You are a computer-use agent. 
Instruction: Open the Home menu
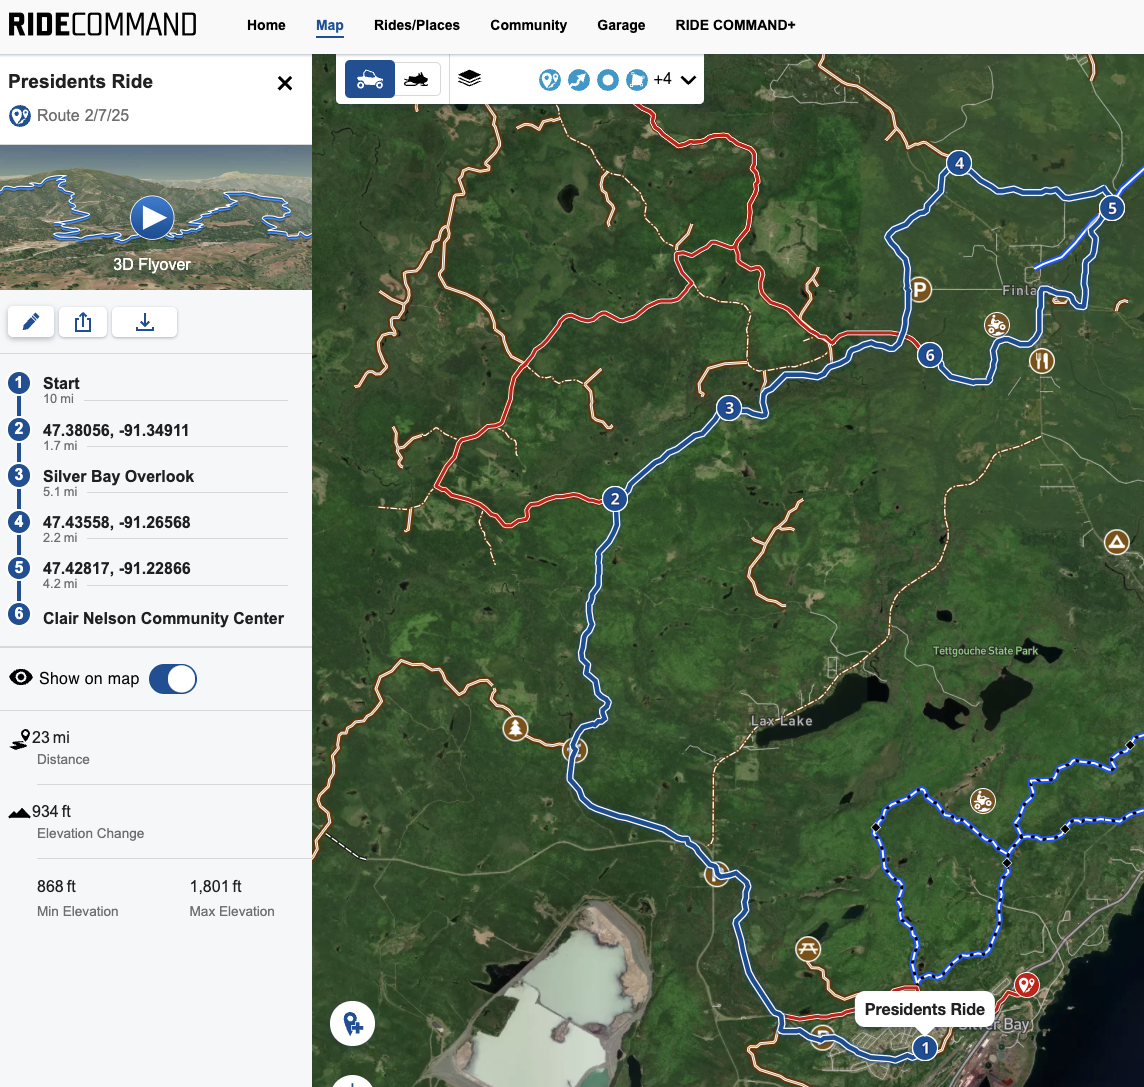pos(266,25)
